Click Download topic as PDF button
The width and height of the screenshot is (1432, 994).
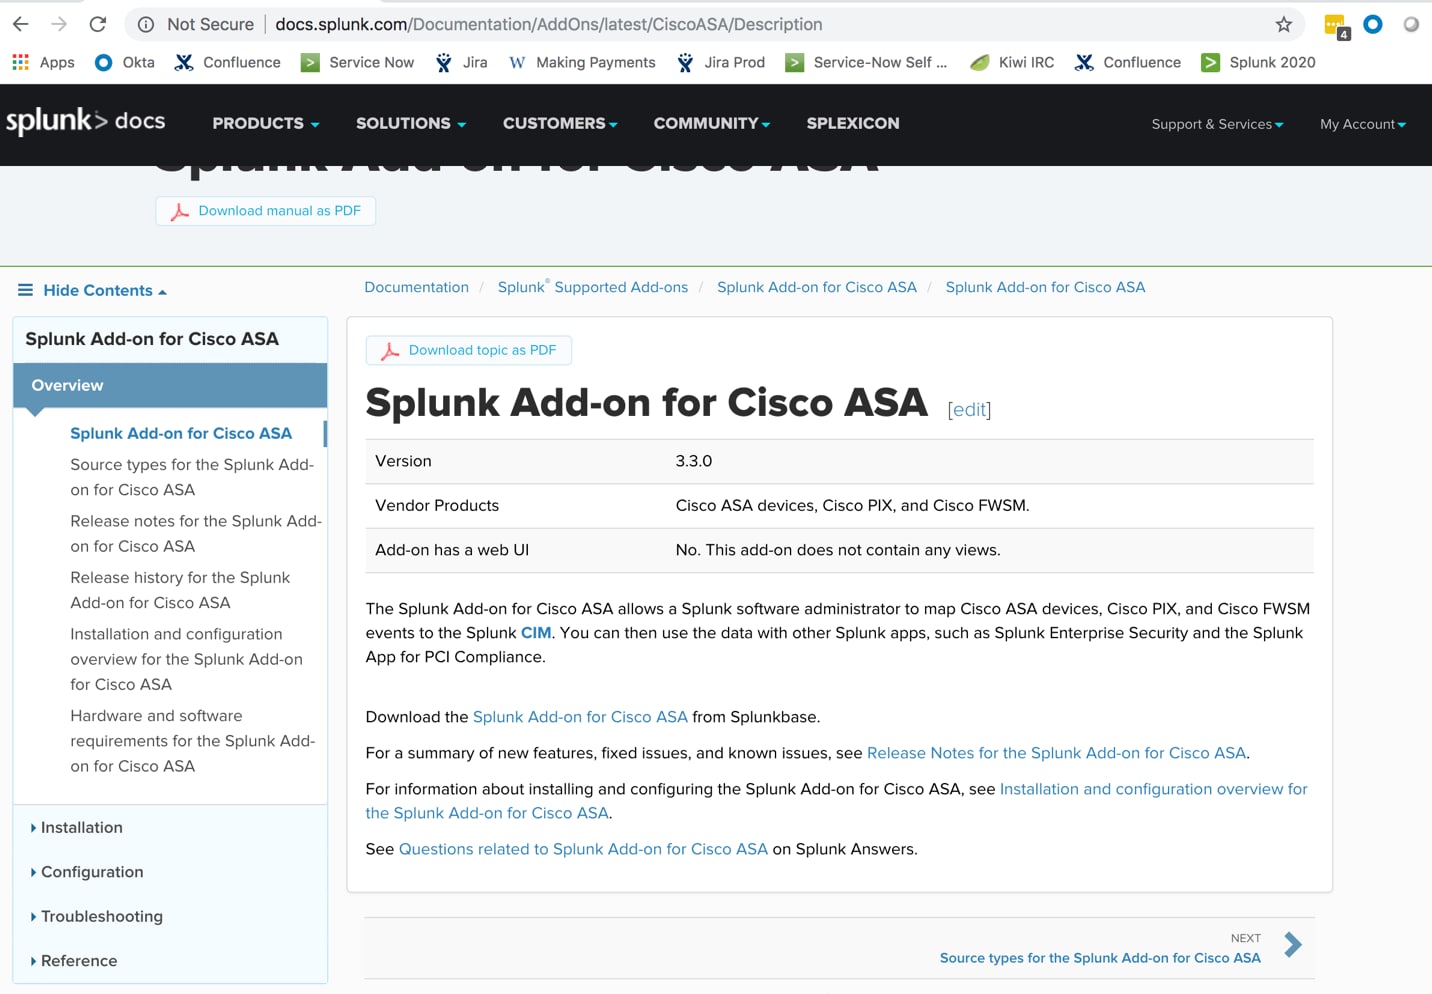469,350
